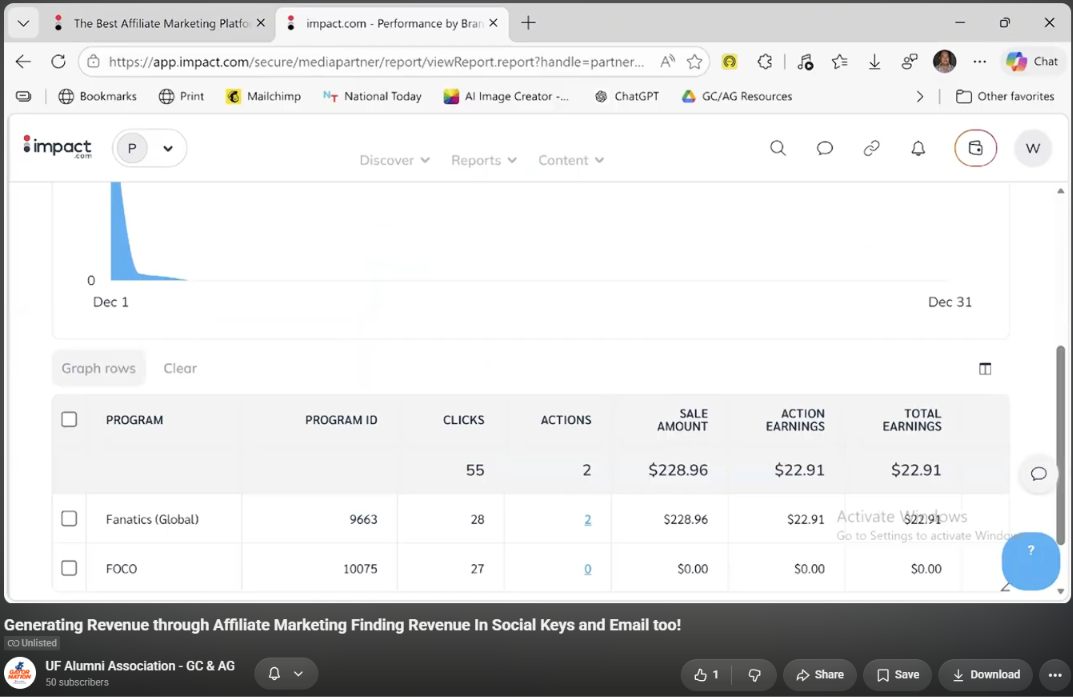Image resolution: width=1073 pixels, height=697 pixels.
Task: Toggle the select-all checkbox in table header
Action: tap(69, 419)
